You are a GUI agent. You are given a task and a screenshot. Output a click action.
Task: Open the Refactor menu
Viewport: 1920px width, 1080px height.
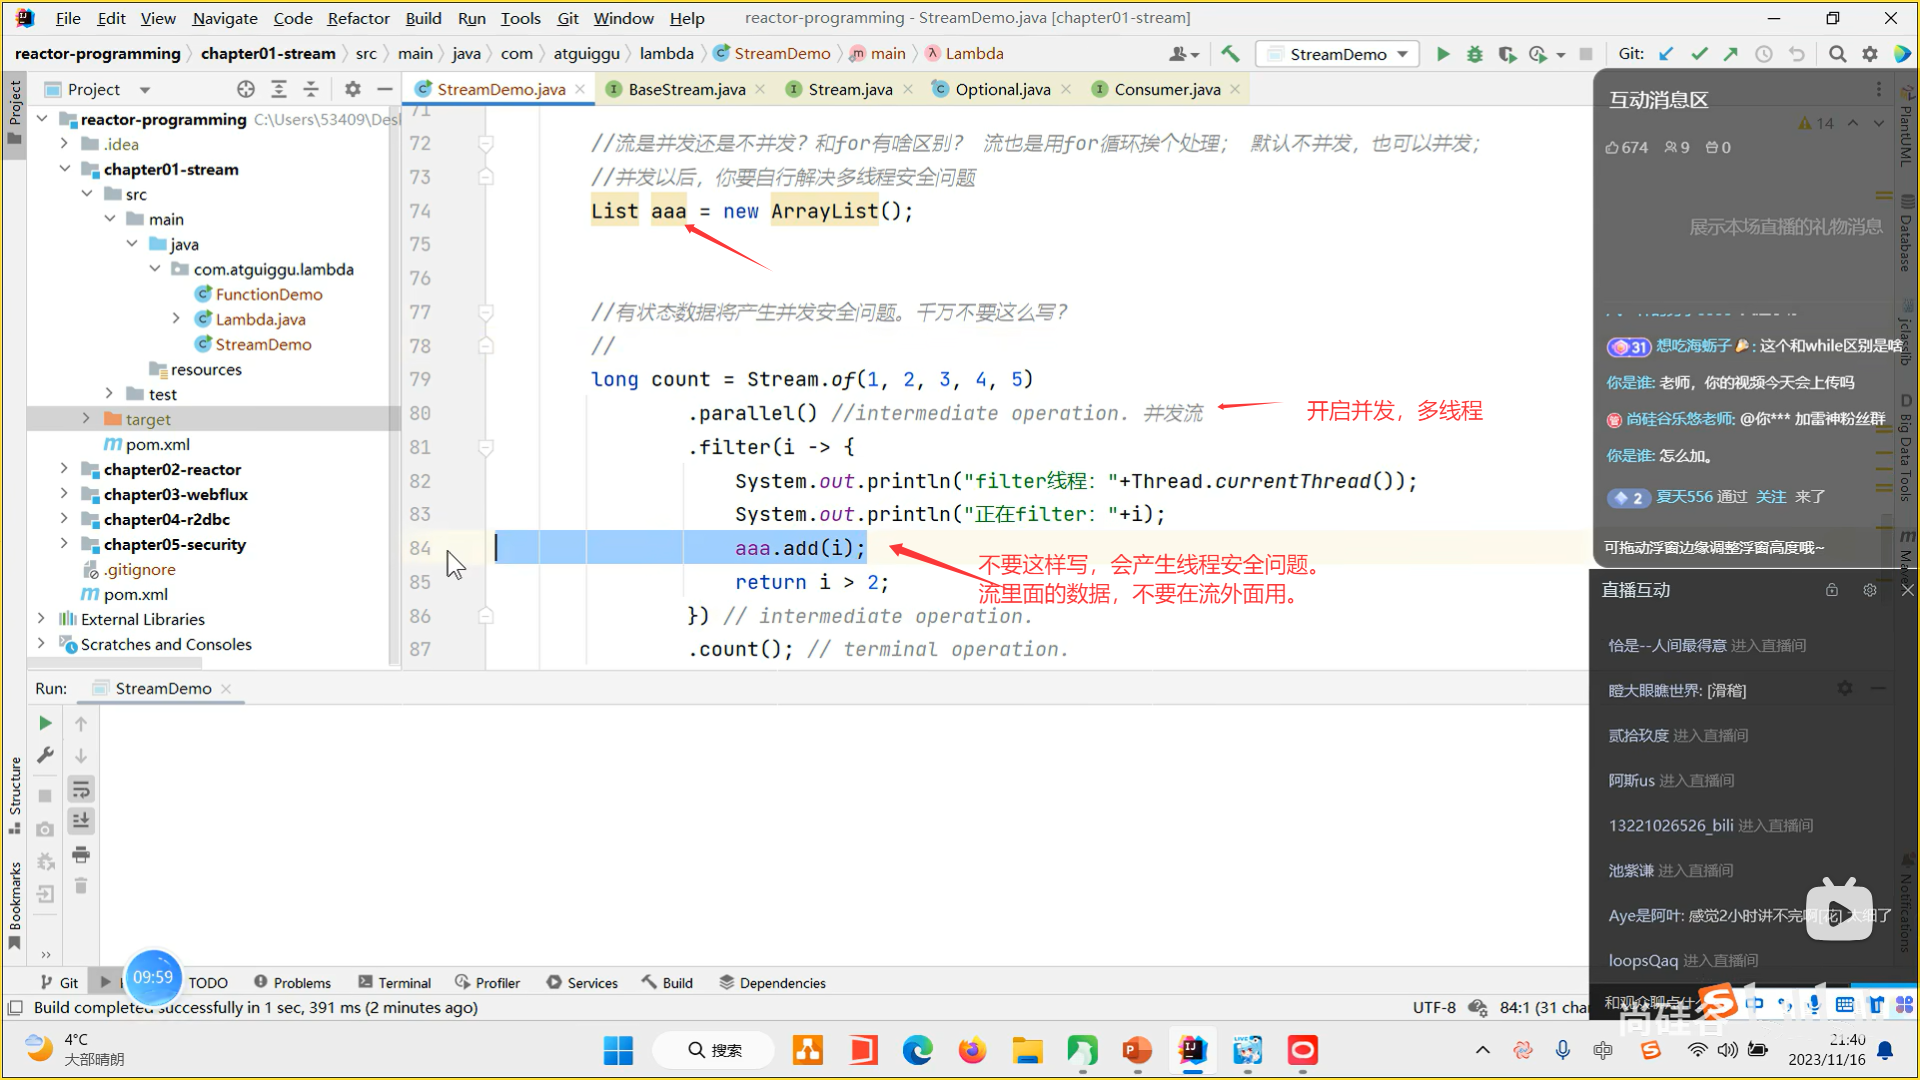click(x=358, y=18)
